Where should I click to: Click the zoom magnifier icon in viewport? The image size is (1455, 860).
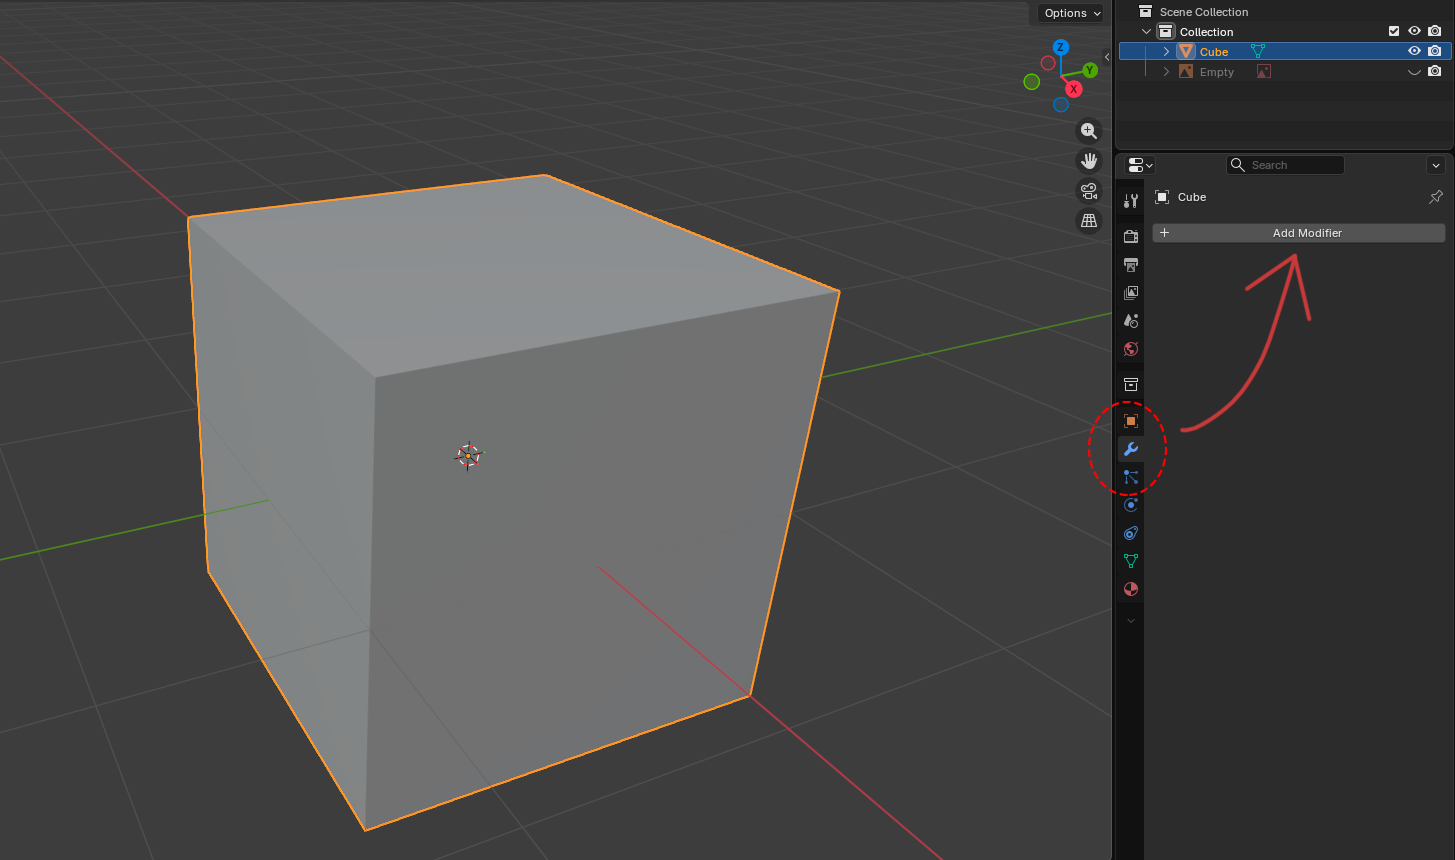pyautogui.click(x=1089, y=131)
